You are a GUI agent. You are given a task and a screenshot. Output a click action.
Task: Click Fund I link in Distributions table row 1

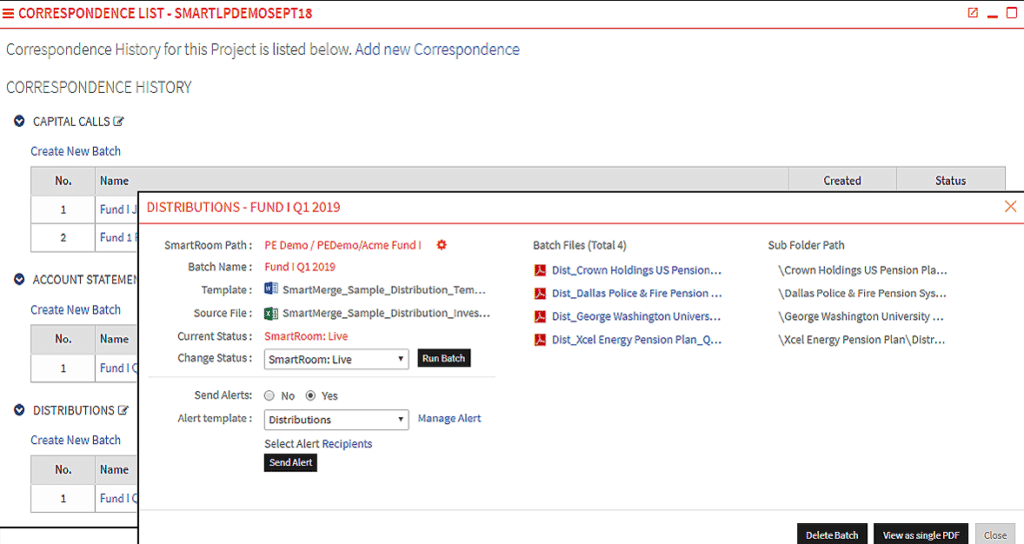(x=118, y=499)
